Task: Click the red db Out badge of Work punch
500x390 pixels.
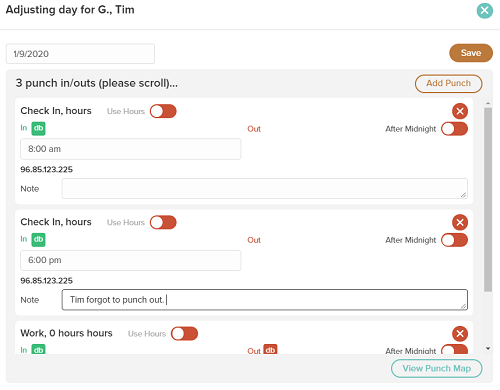Action: click(270, 349)
